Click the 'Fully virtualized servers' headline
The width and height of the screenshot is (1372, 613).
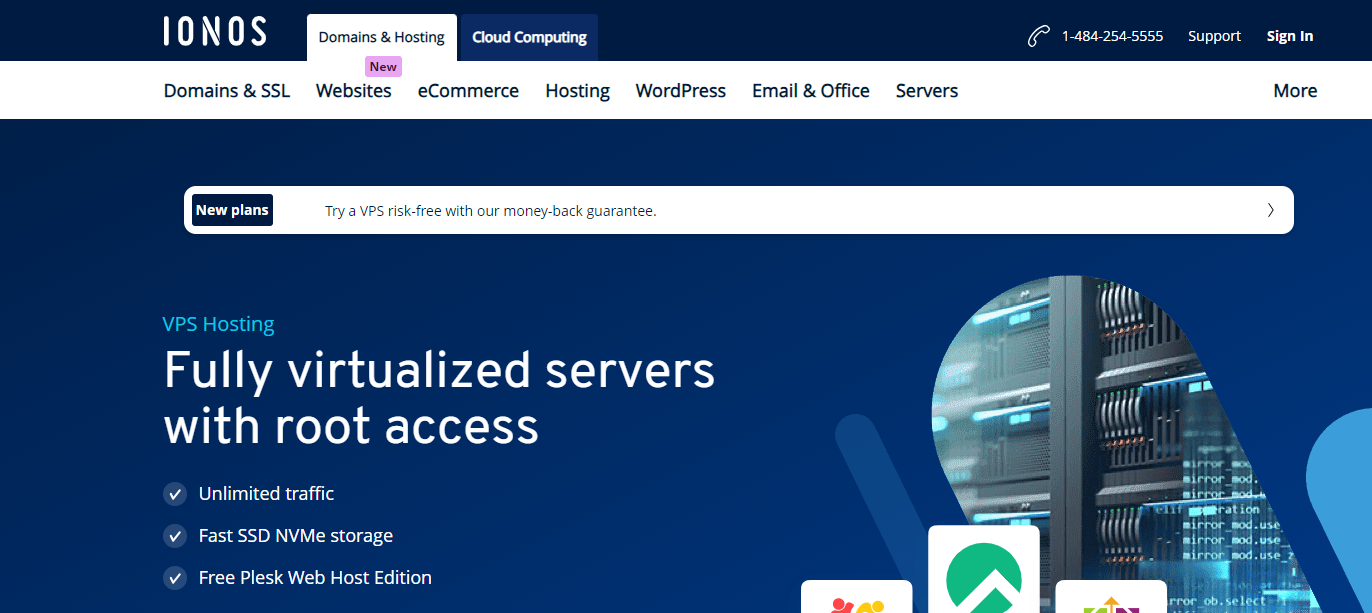pos(439,371)
